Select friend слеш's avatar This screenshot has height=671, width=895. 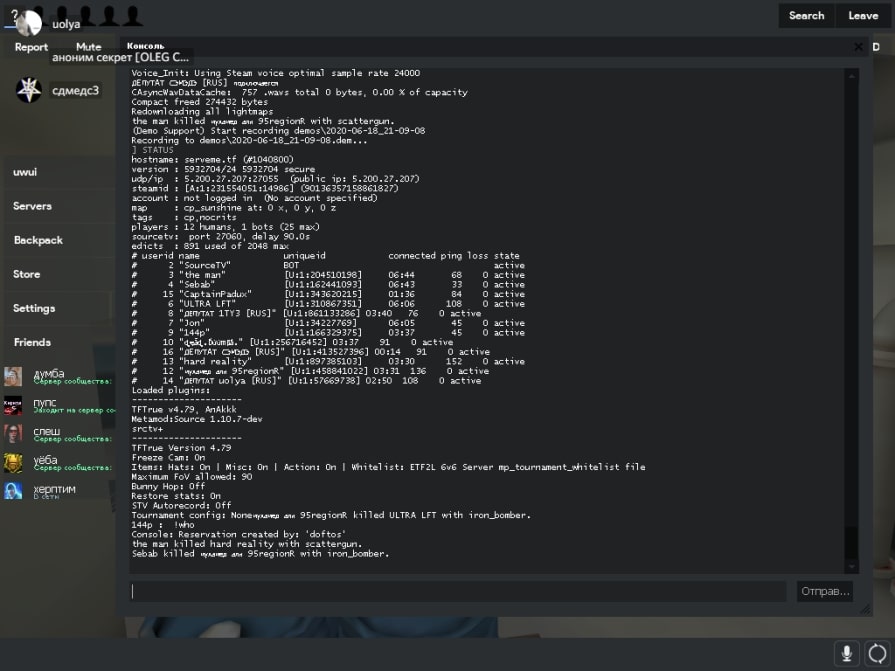(x=13, y=433)
